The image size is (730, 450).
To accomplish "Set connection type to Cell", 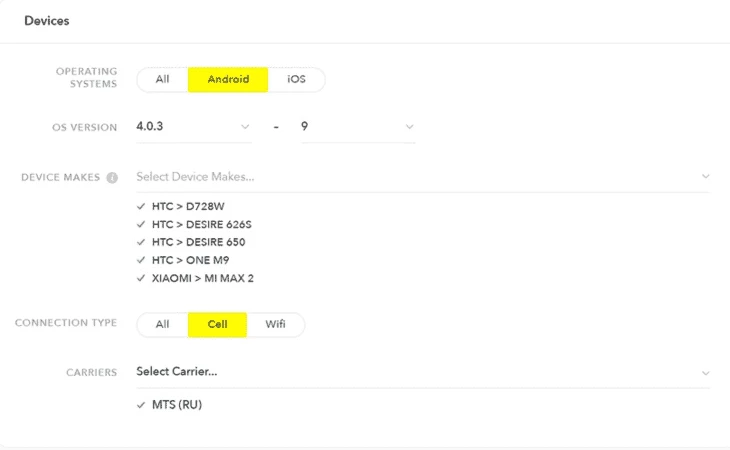I will 217,324.
